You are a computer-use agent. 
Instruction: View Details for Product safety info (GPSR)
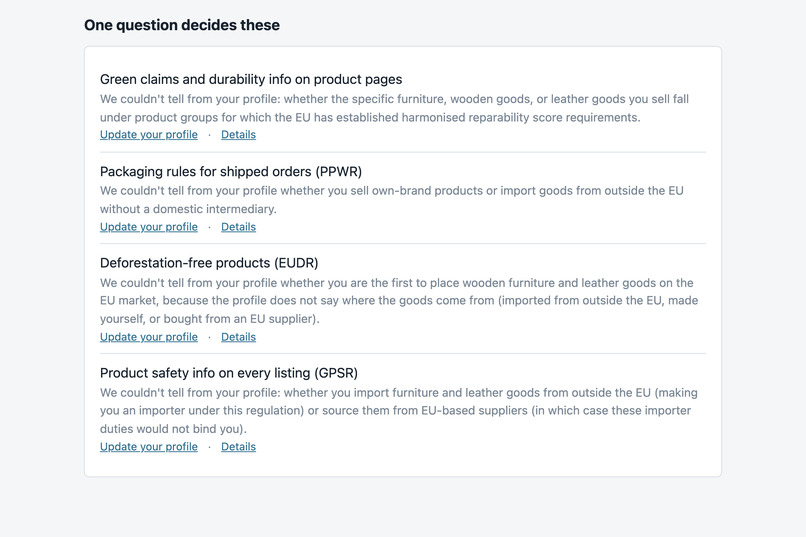(238, 447)
